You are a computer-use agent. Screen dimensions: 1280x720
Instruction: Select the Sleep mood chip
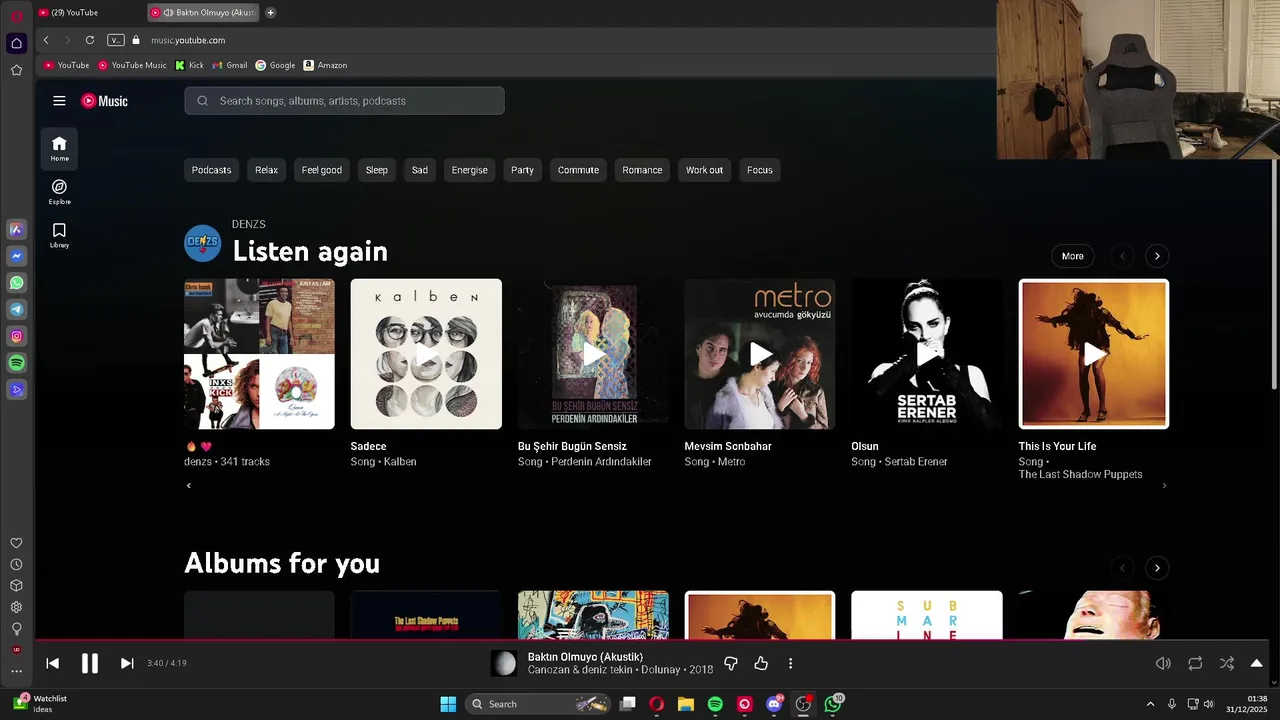click(x=377, y=170)
